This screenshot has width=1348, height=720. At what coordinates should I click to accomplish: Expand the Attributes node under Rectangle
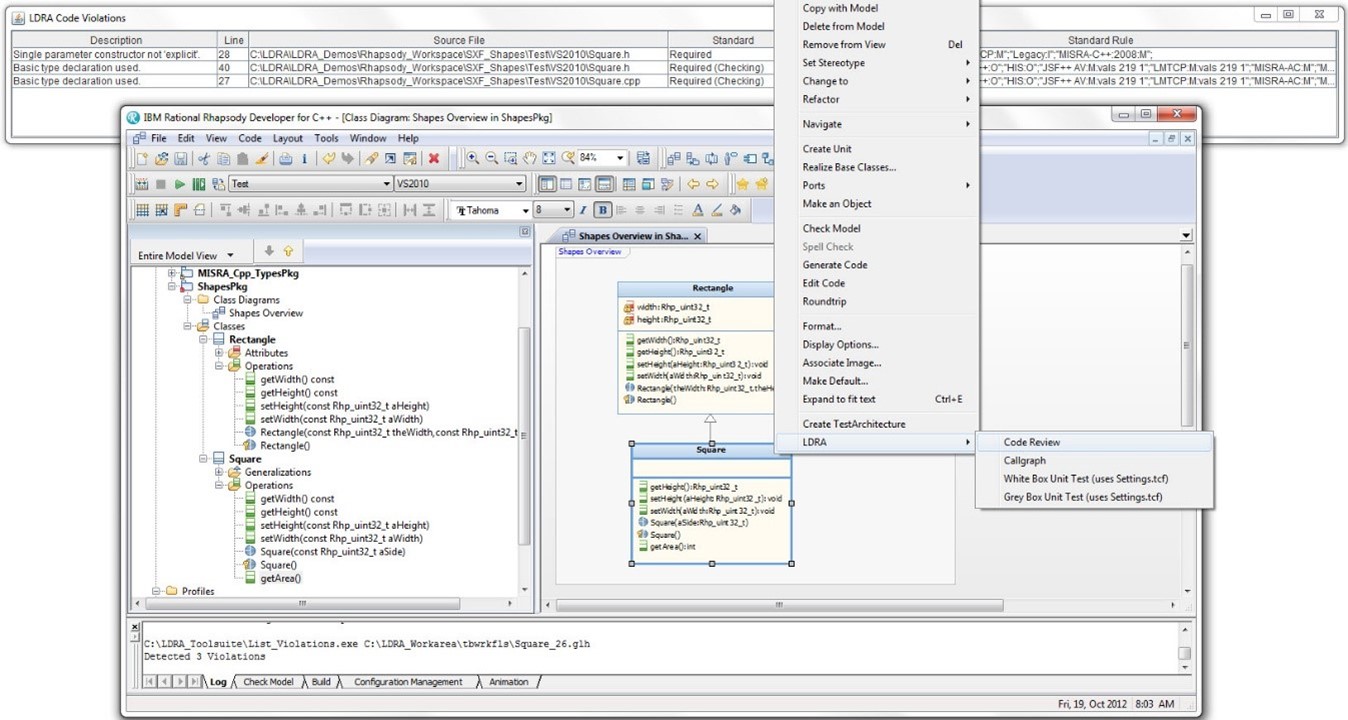click(219, 353)
